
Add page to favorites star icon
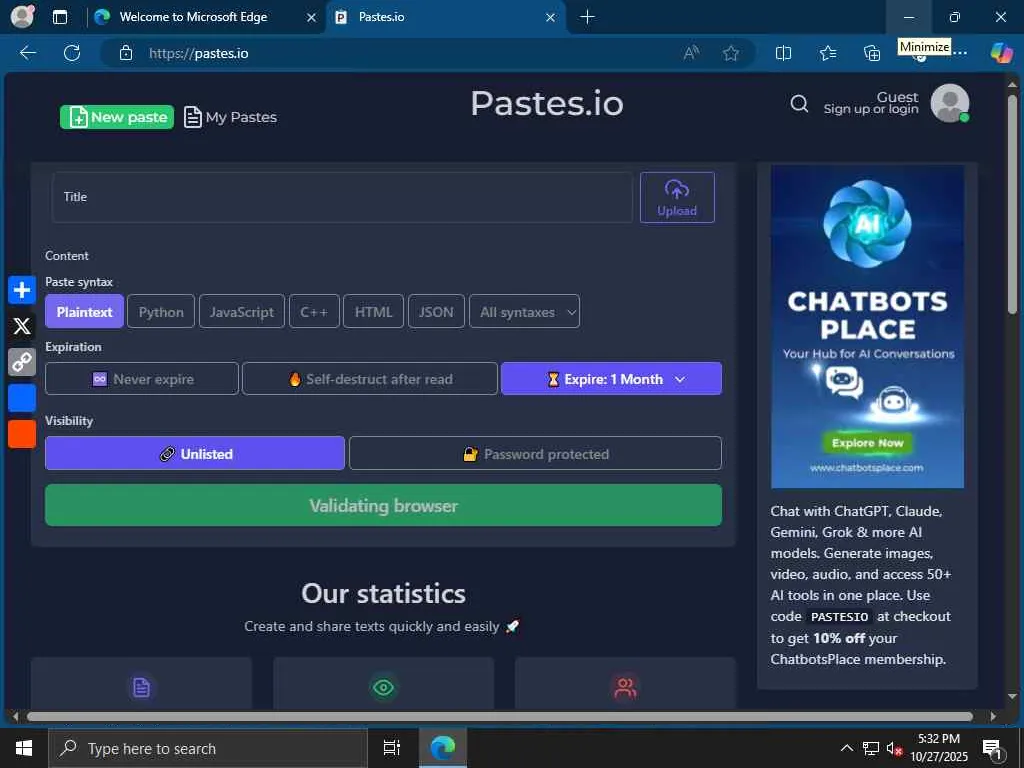pyautogui.click(x=731, y=53)
